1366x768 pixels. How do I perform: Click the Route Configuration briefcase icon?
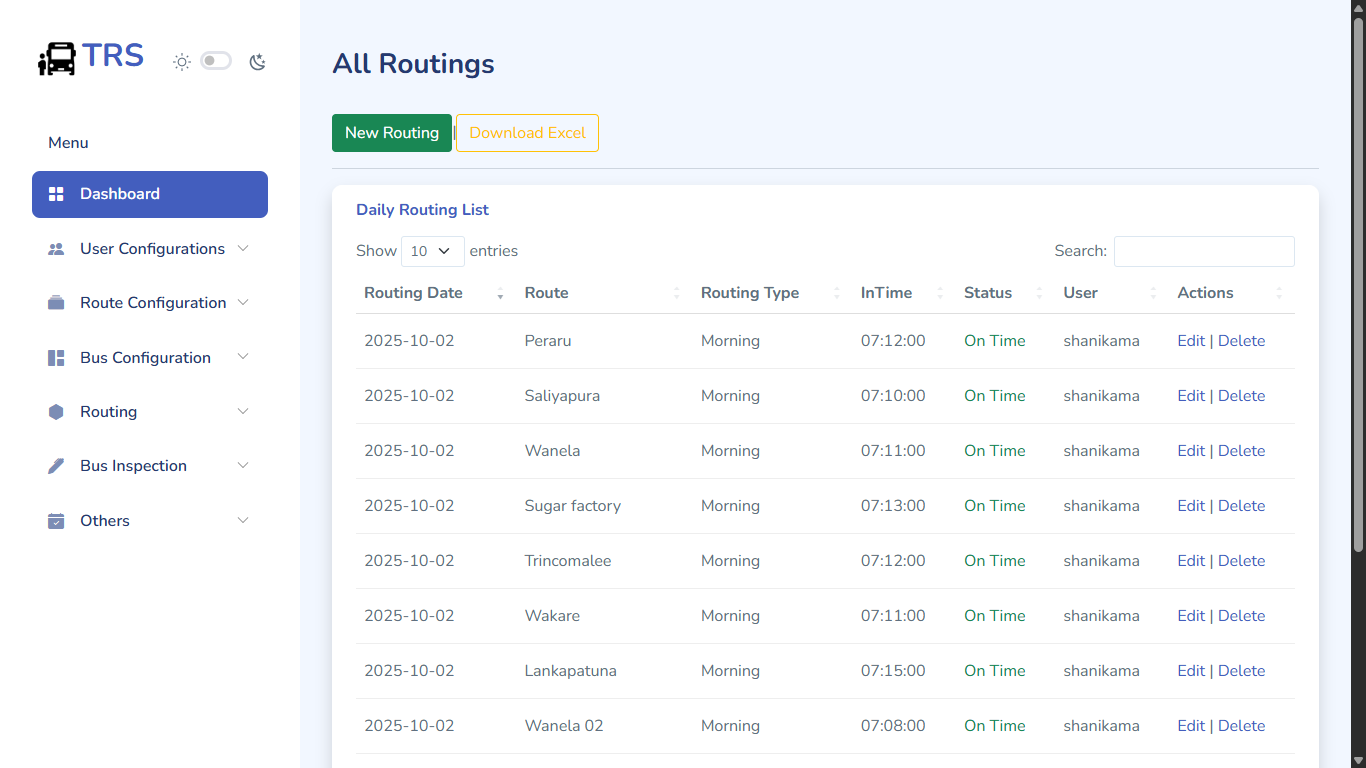(56, 303)
